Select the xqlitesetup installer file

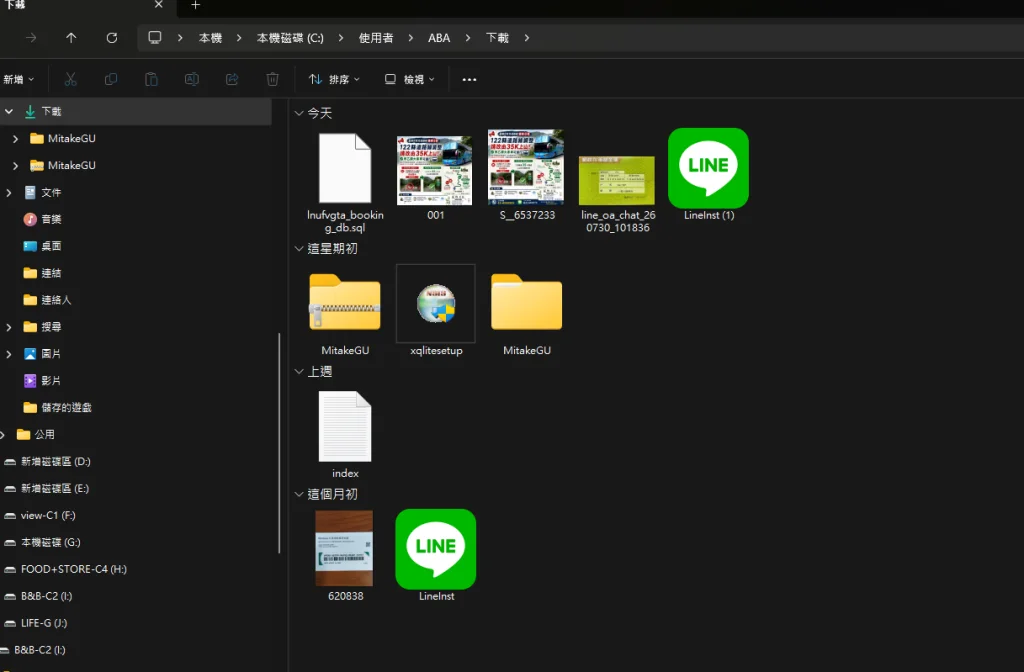point(436,311)
